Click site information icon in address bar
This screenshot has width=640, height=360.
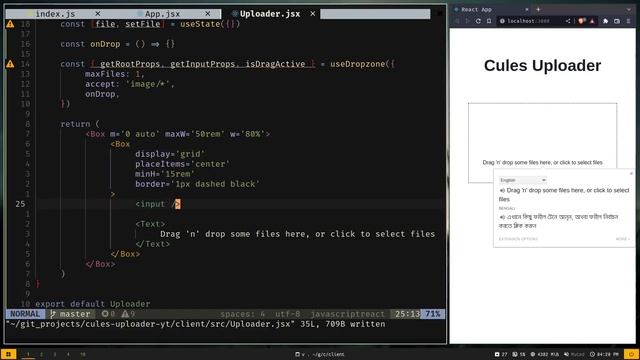502,21
